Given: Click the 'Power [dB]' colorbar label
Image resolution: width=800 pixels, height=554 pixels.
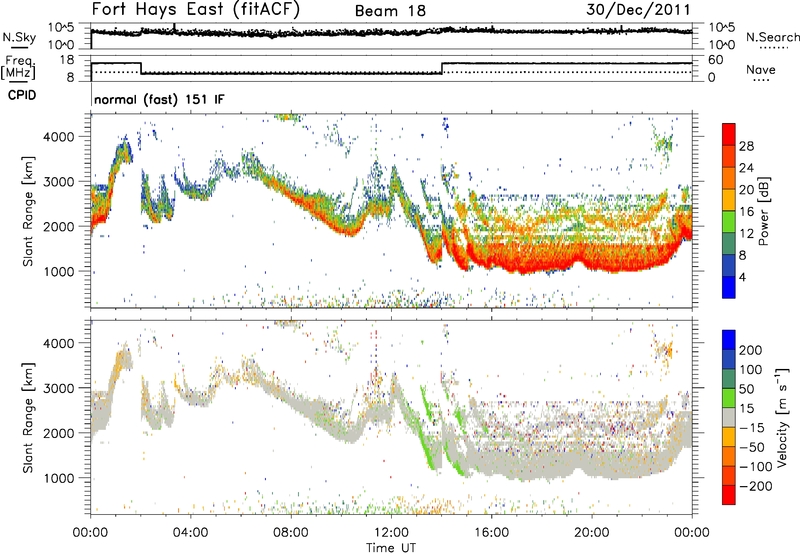Looking at the screenshot, I should click(x=763, y=211).
